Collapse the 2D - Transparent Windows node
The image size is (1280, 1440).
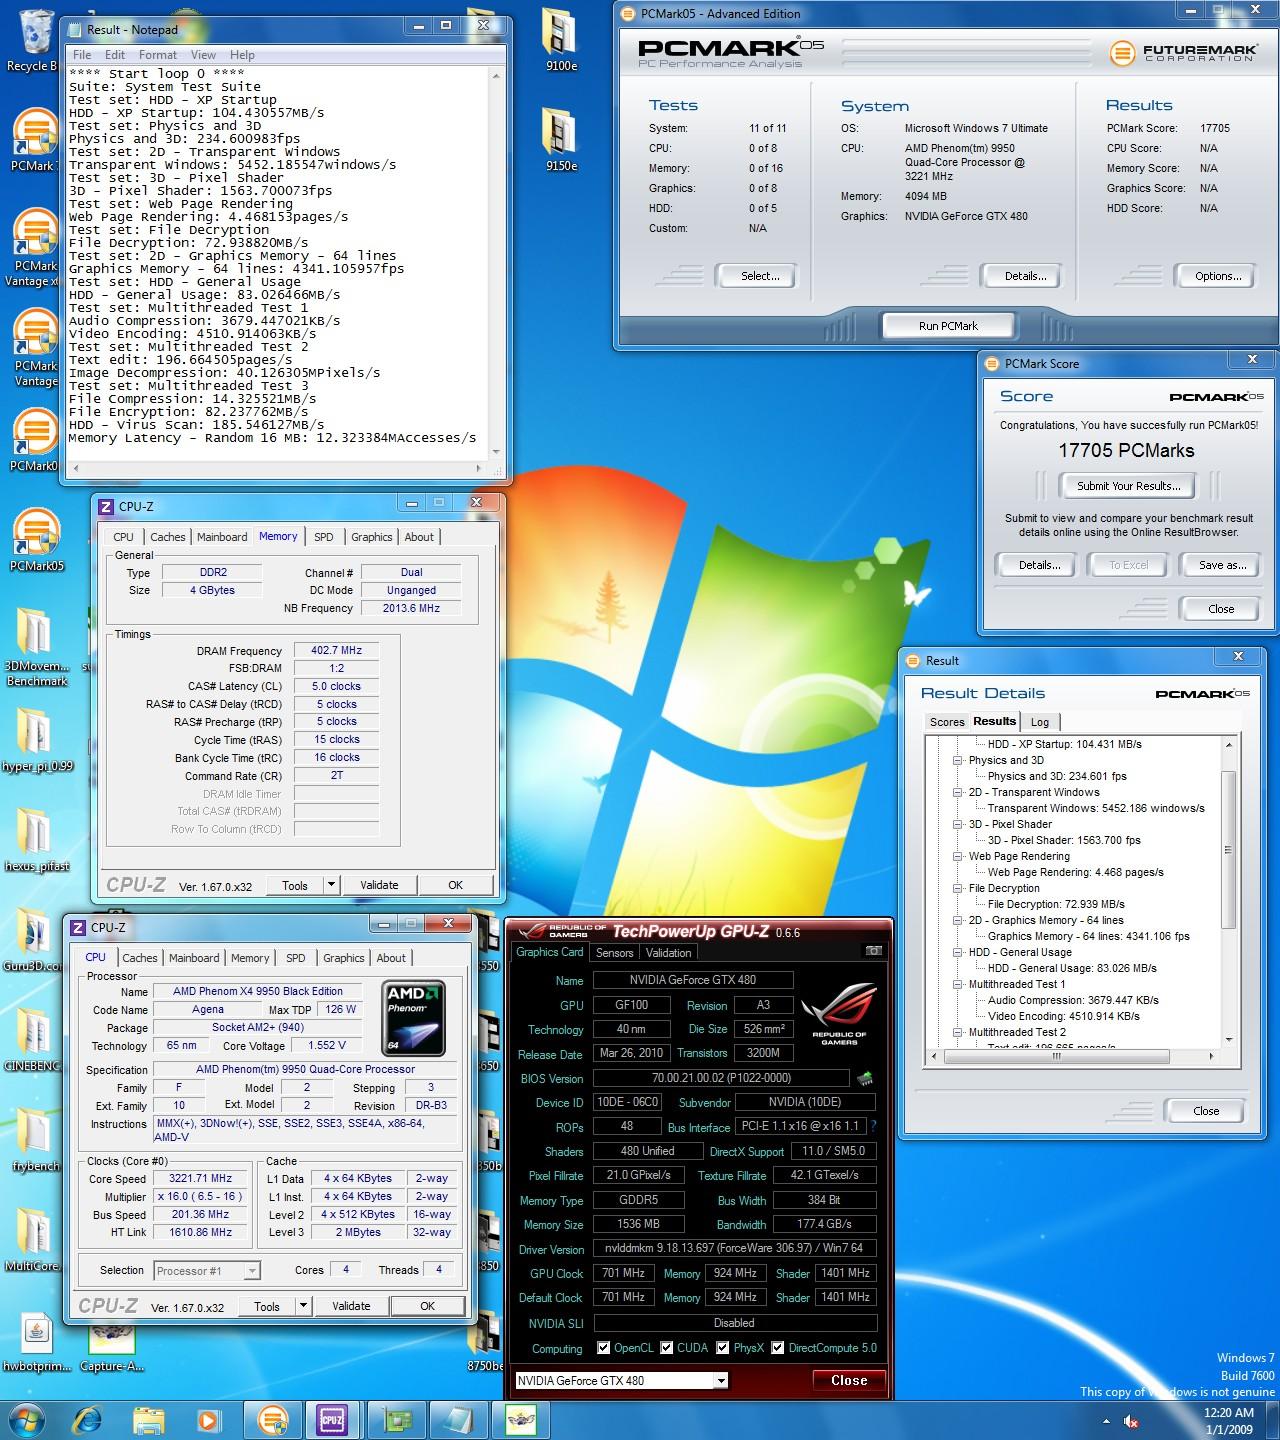coord(958,792)
